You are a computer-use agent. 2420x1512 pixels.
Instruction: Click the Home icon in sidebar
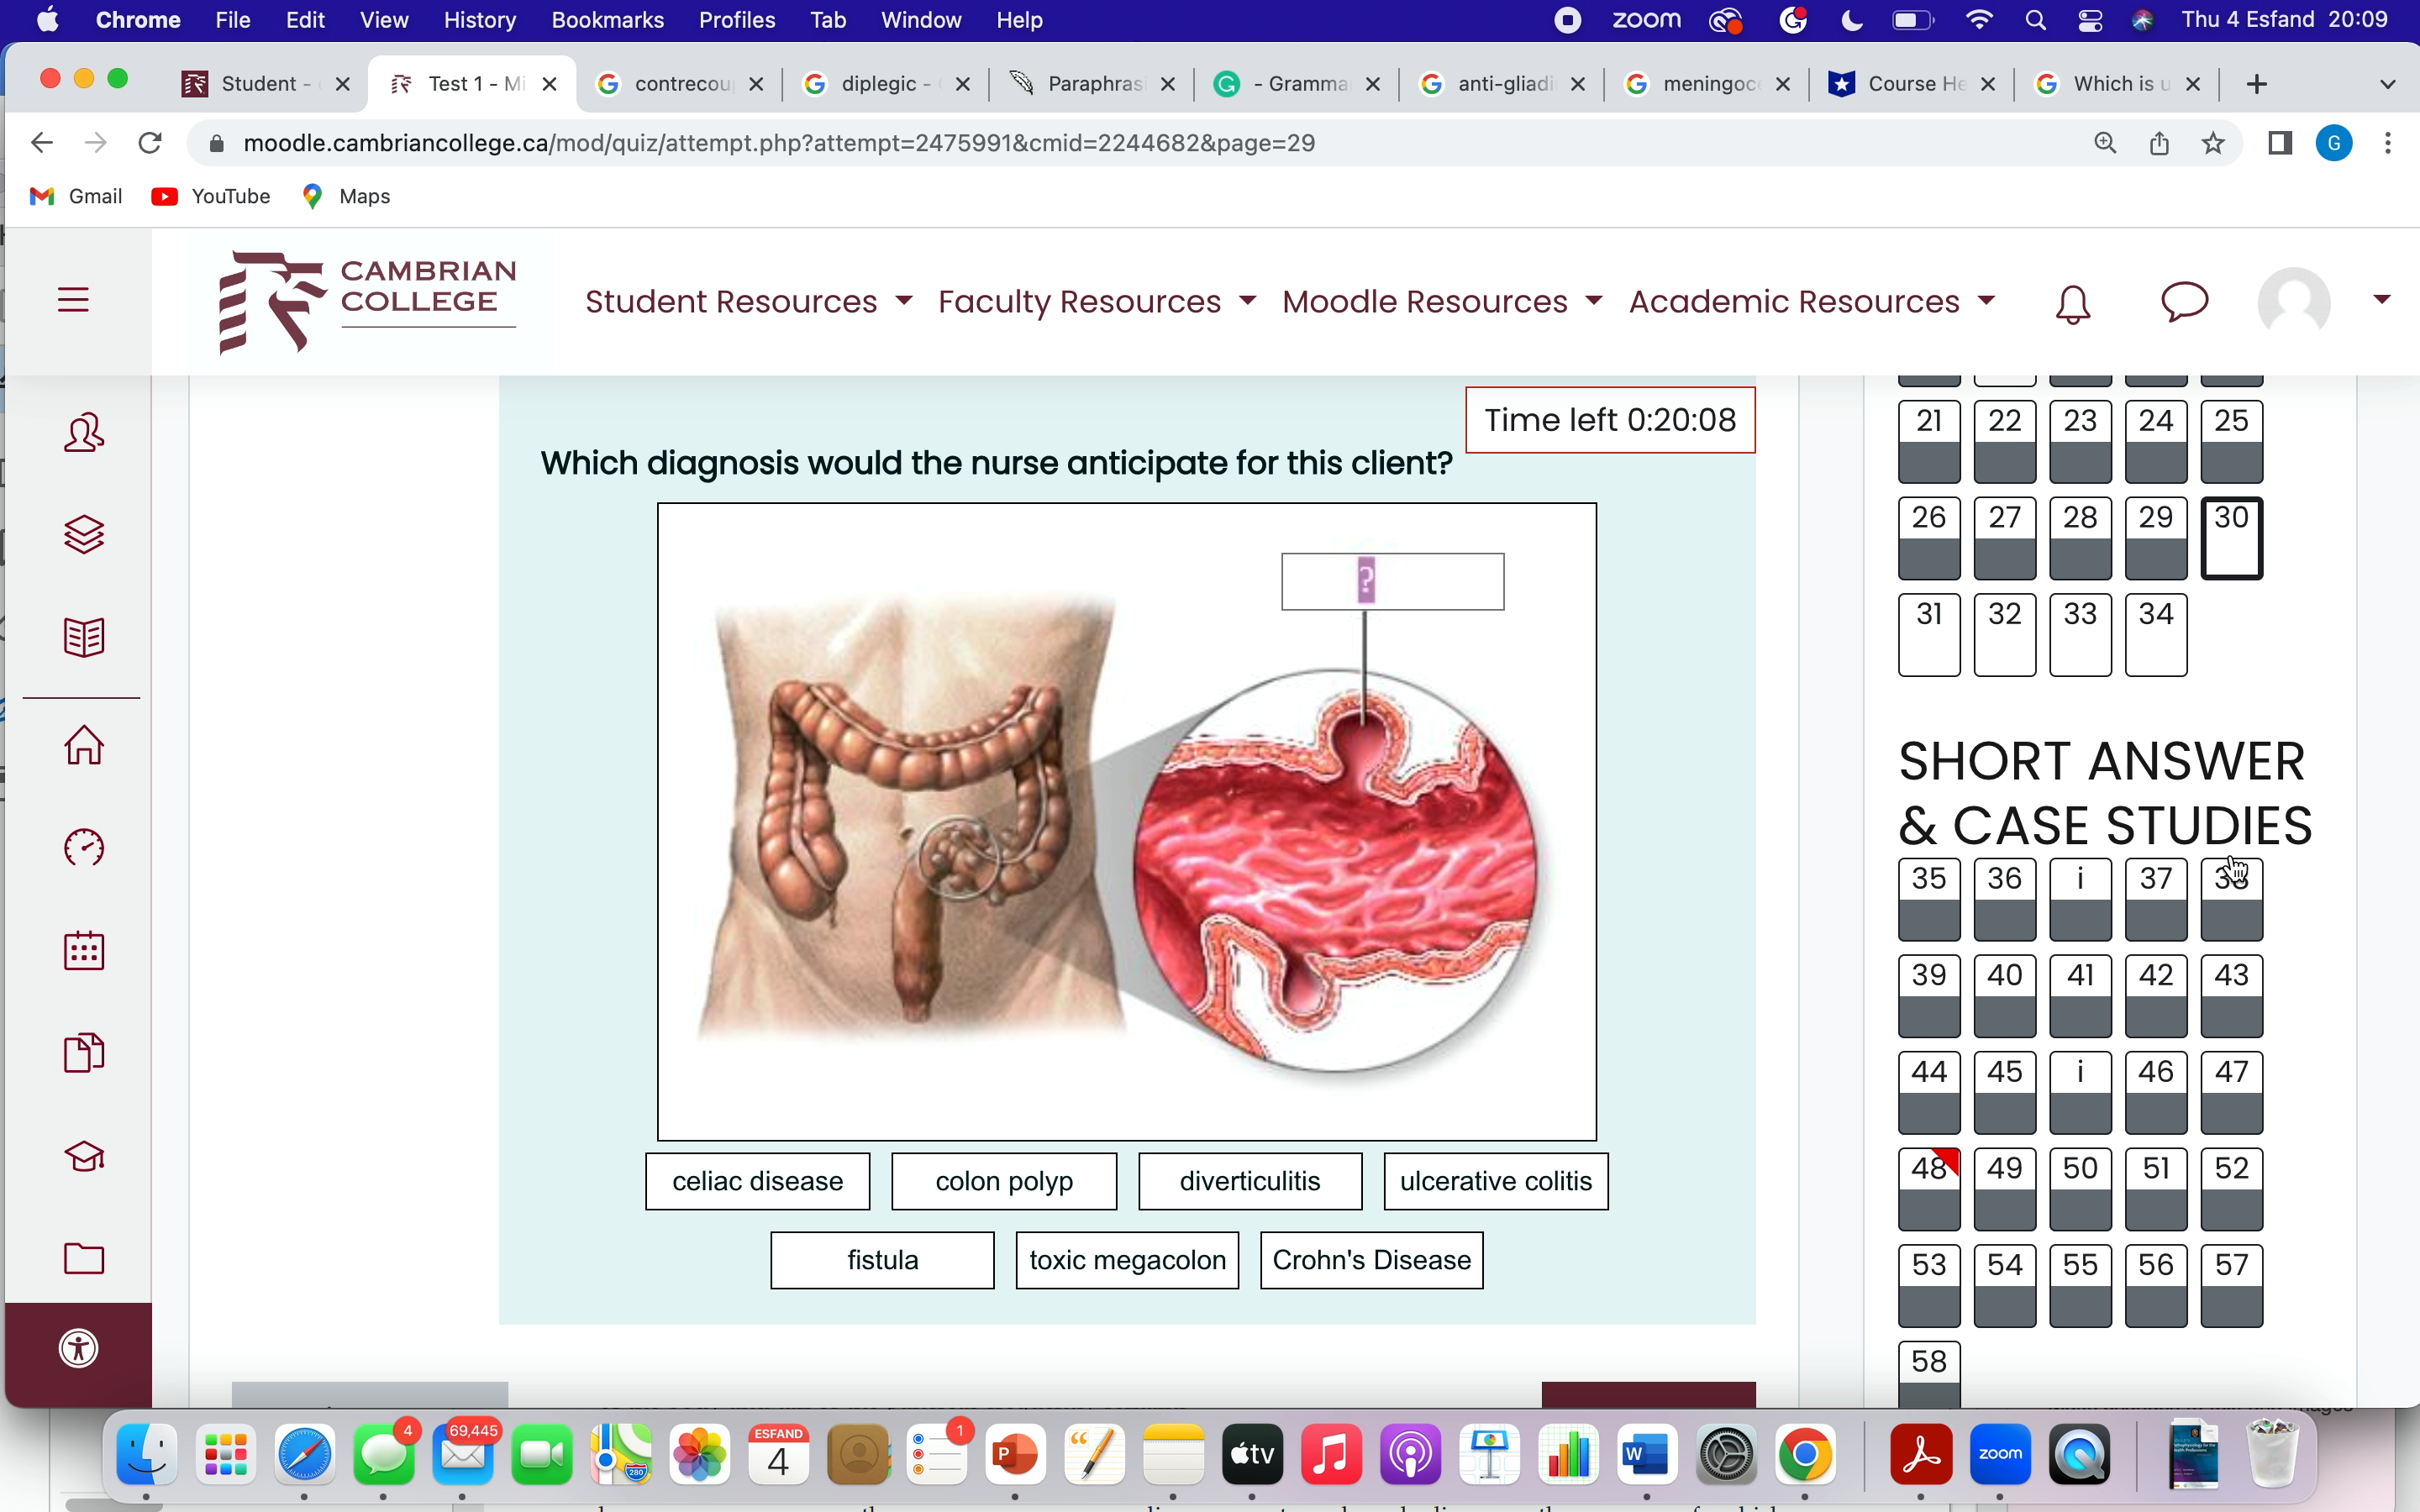point(84,745)
